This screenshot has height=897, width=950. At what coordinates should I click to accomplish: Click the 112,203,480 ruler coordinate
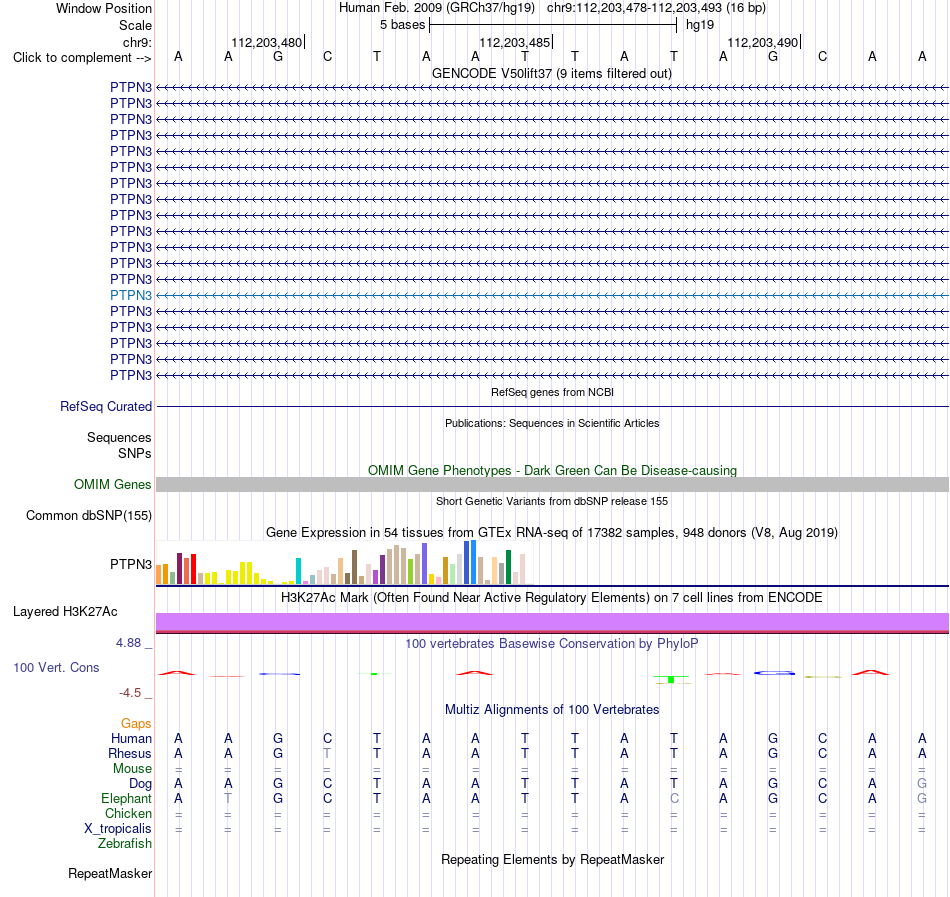pos(267,42)
